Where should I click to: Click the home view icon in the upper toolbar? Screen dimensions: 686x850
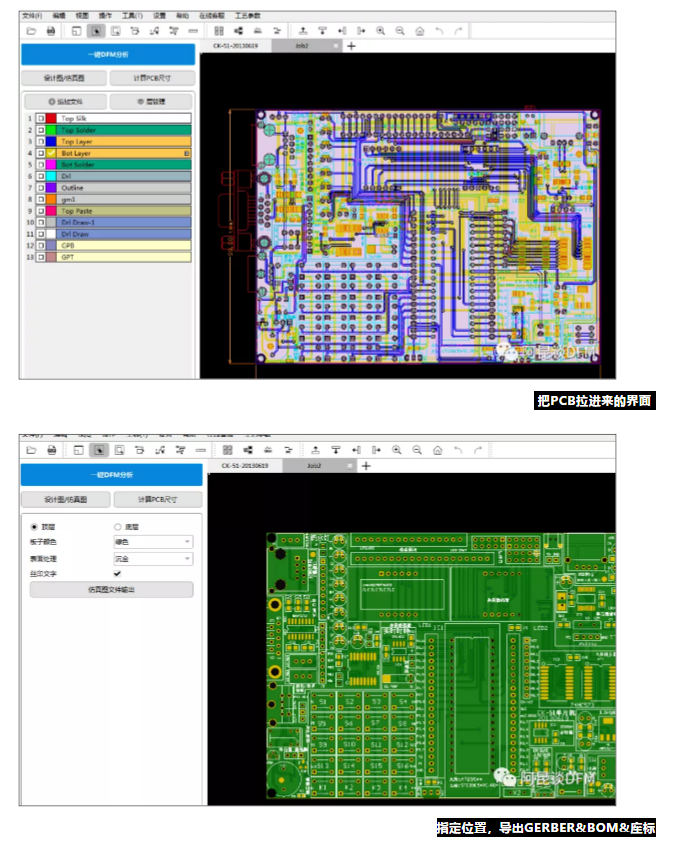[x=420, y=31]
